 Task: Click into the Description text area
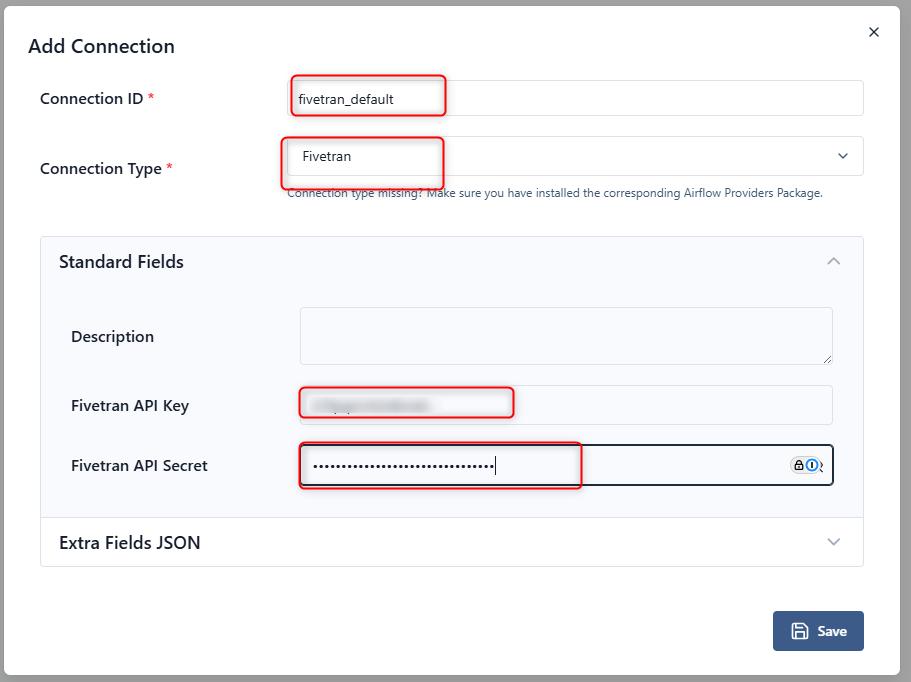565,336
